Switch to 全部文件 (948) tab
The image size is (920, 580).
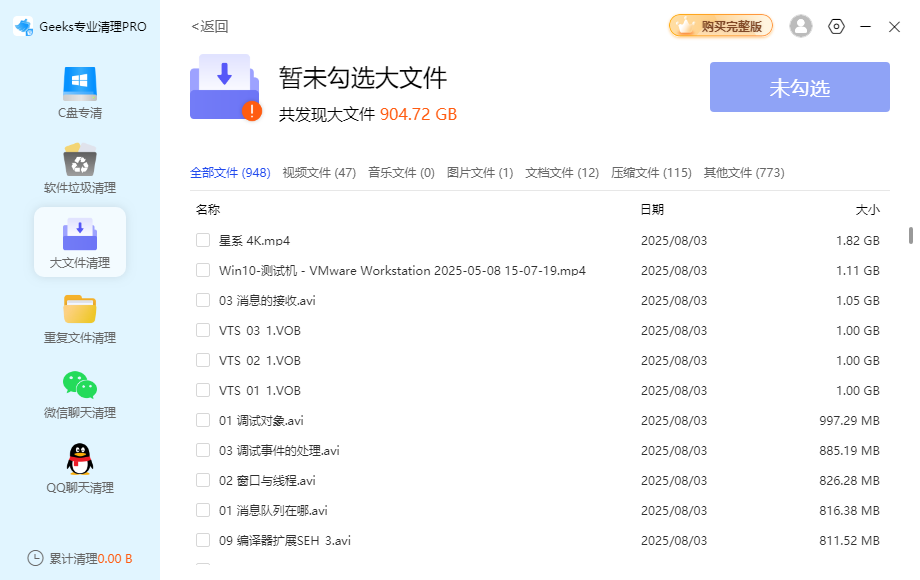[230, 172]
